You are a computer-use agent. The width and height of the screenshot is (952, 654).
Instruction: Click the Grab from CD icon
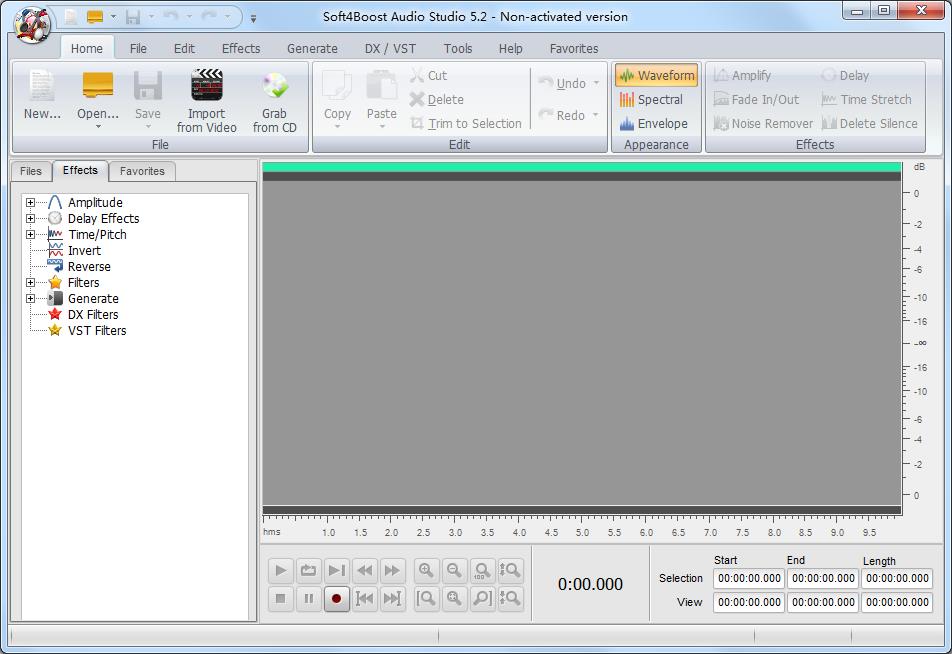click(x=274, y=87)
